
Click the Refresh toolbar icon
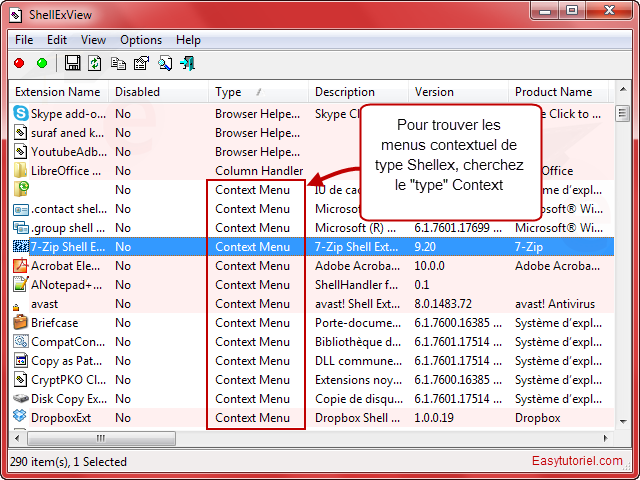click(x=95, y=63)
